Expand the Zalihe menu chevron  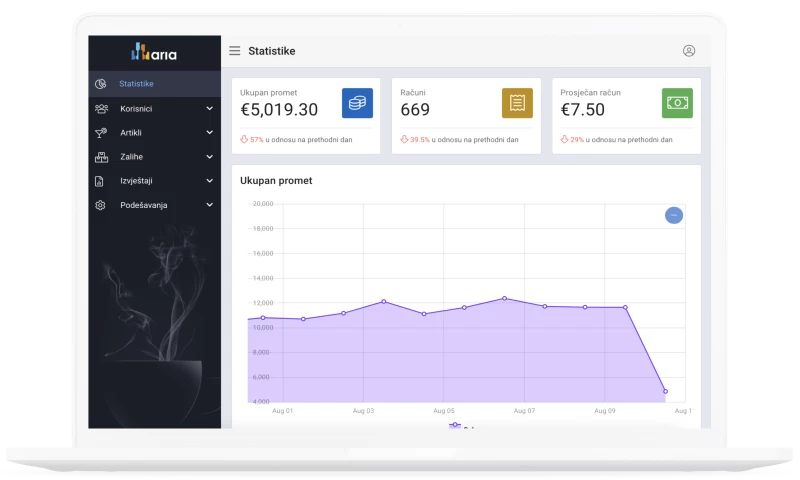tap(210, 157)
